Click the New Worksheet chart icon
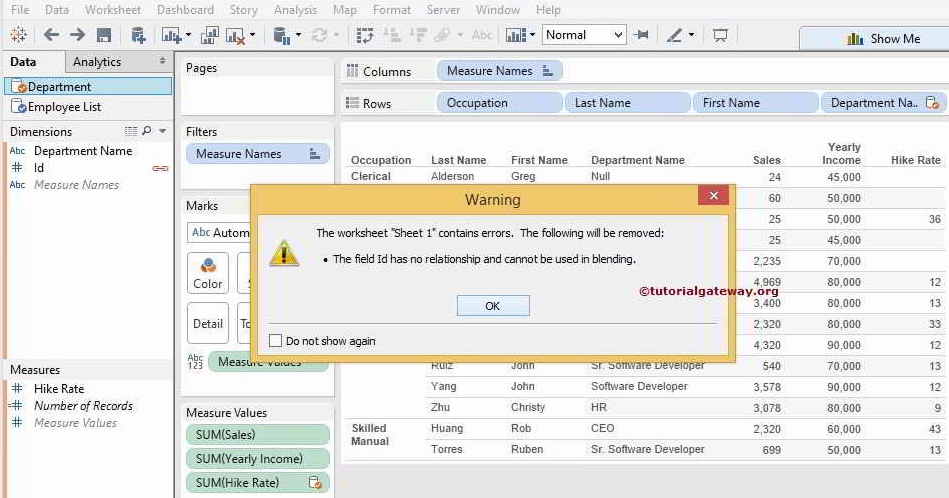The image size is (949, 498). point(171,36)
